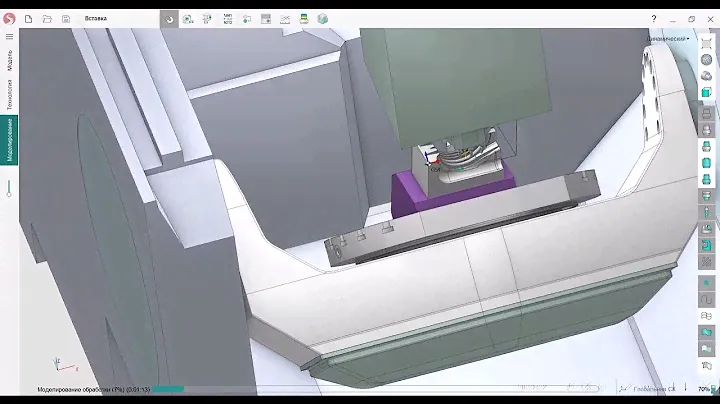Open the Help question mark button
The image size is (720, 404).
pyautogui.click(x=654, y=18)
